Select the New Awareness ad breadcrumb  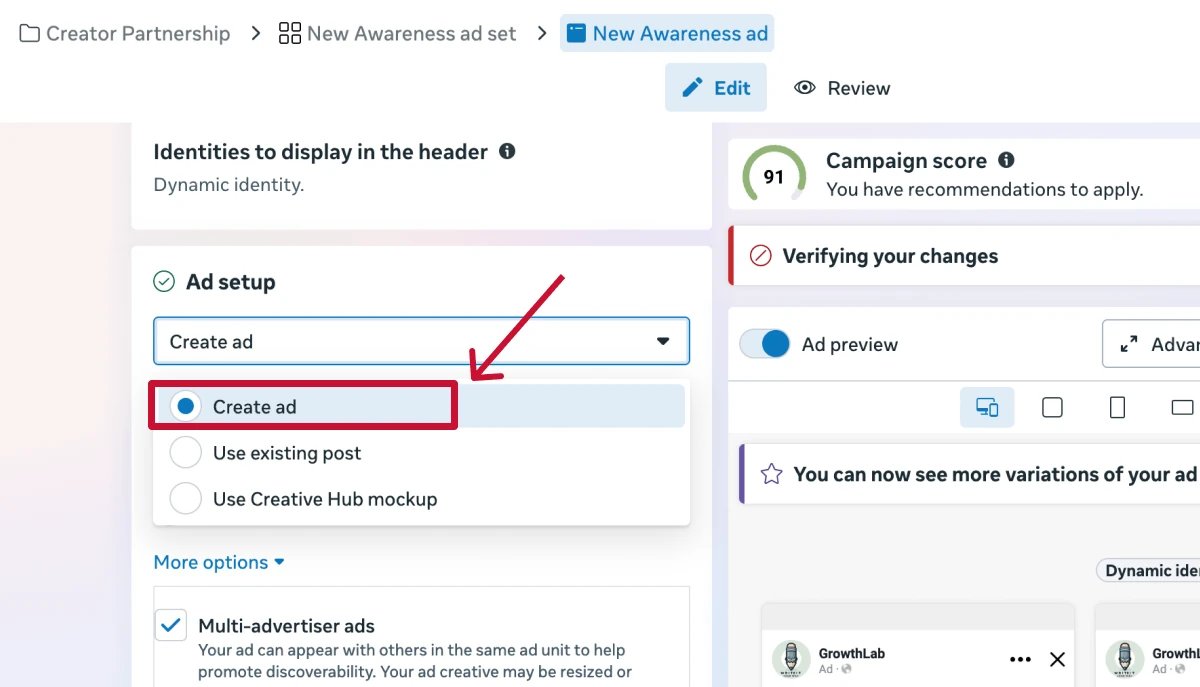coord(667,33)
